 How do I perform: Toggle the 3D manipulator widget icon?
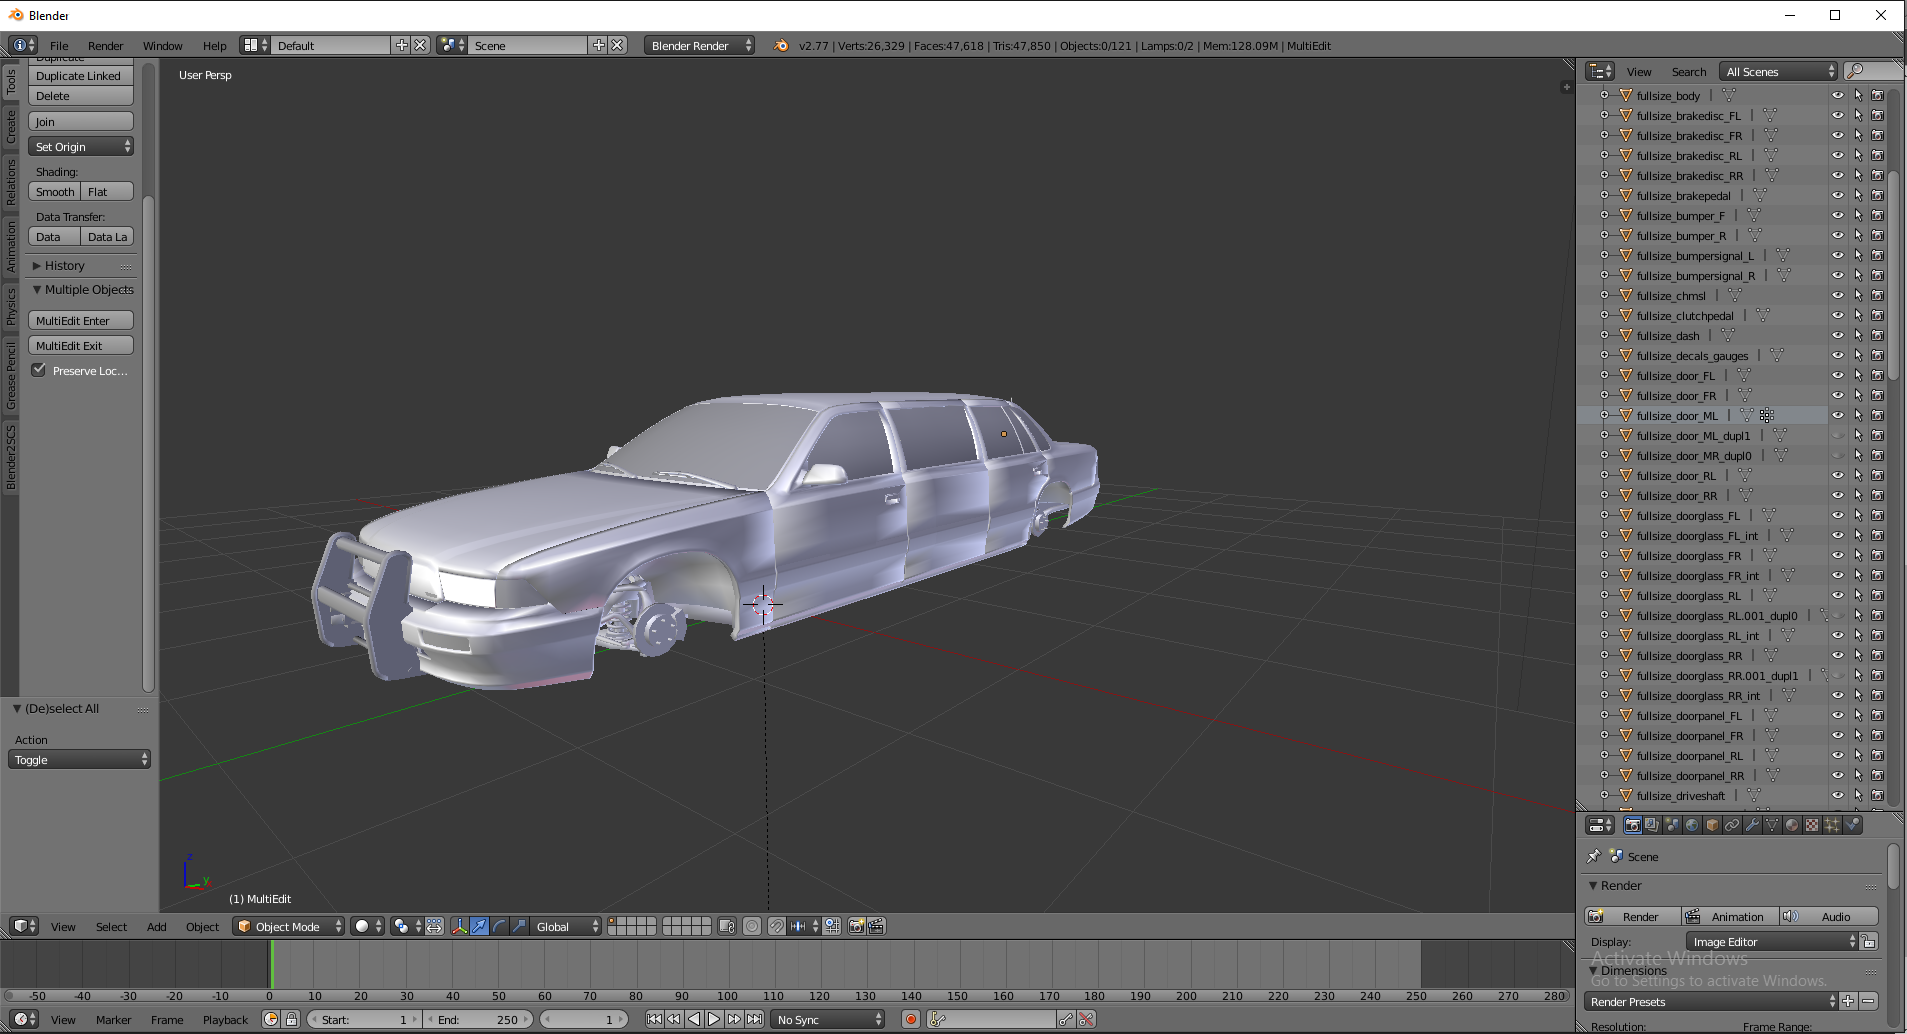click(x=459, y=926)
